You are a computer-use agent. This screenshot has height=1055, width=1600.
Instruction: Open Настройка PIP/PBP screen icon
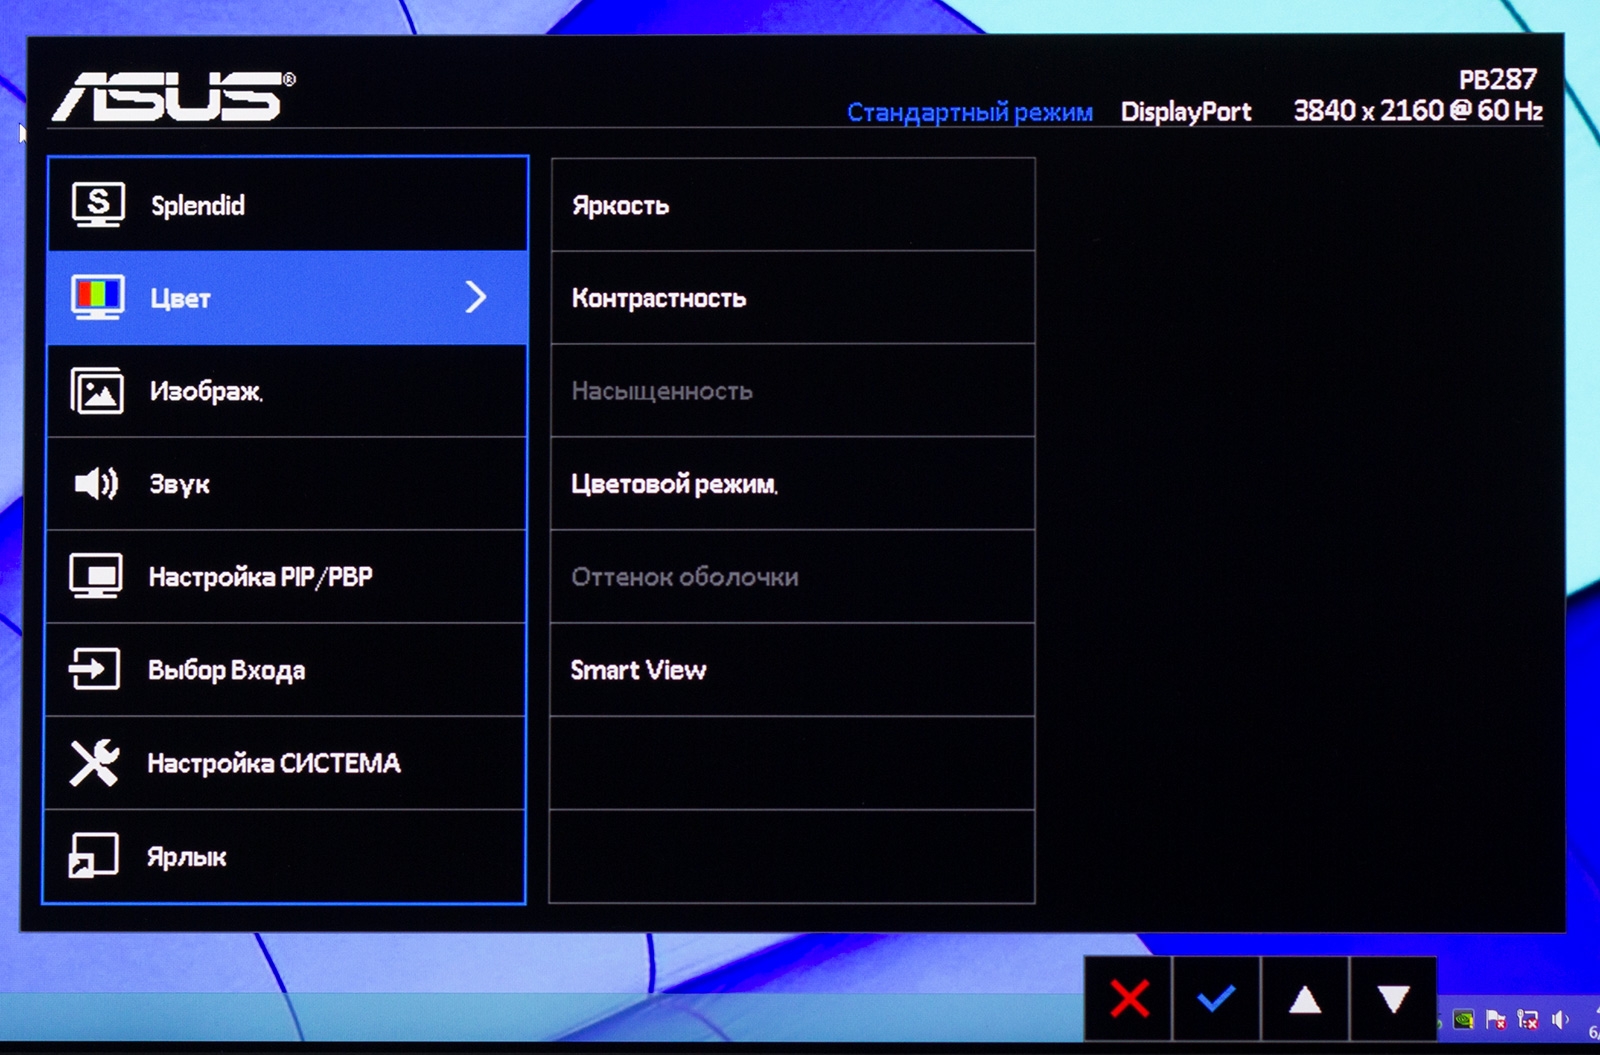pyautogui.click(x=96, y=577)
